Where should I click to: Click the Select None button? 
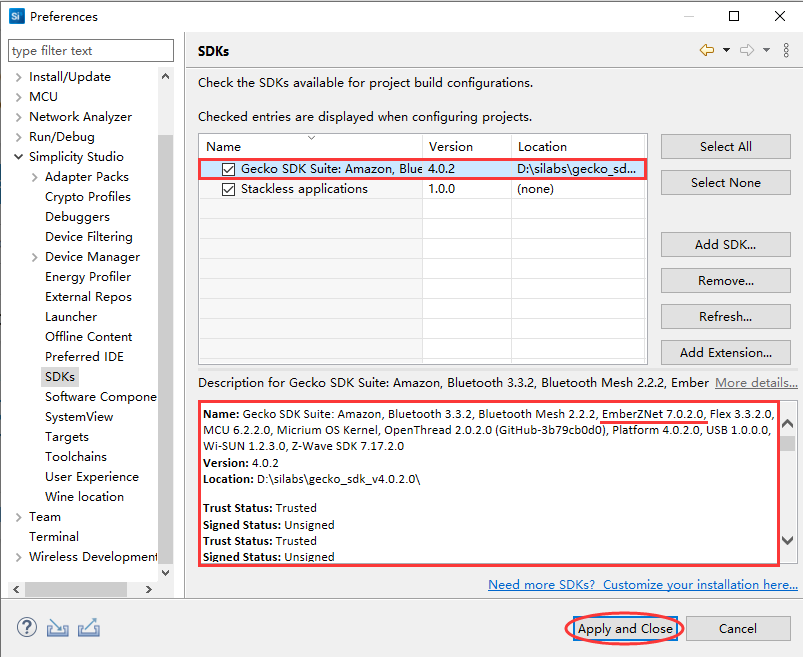(725, 182)
